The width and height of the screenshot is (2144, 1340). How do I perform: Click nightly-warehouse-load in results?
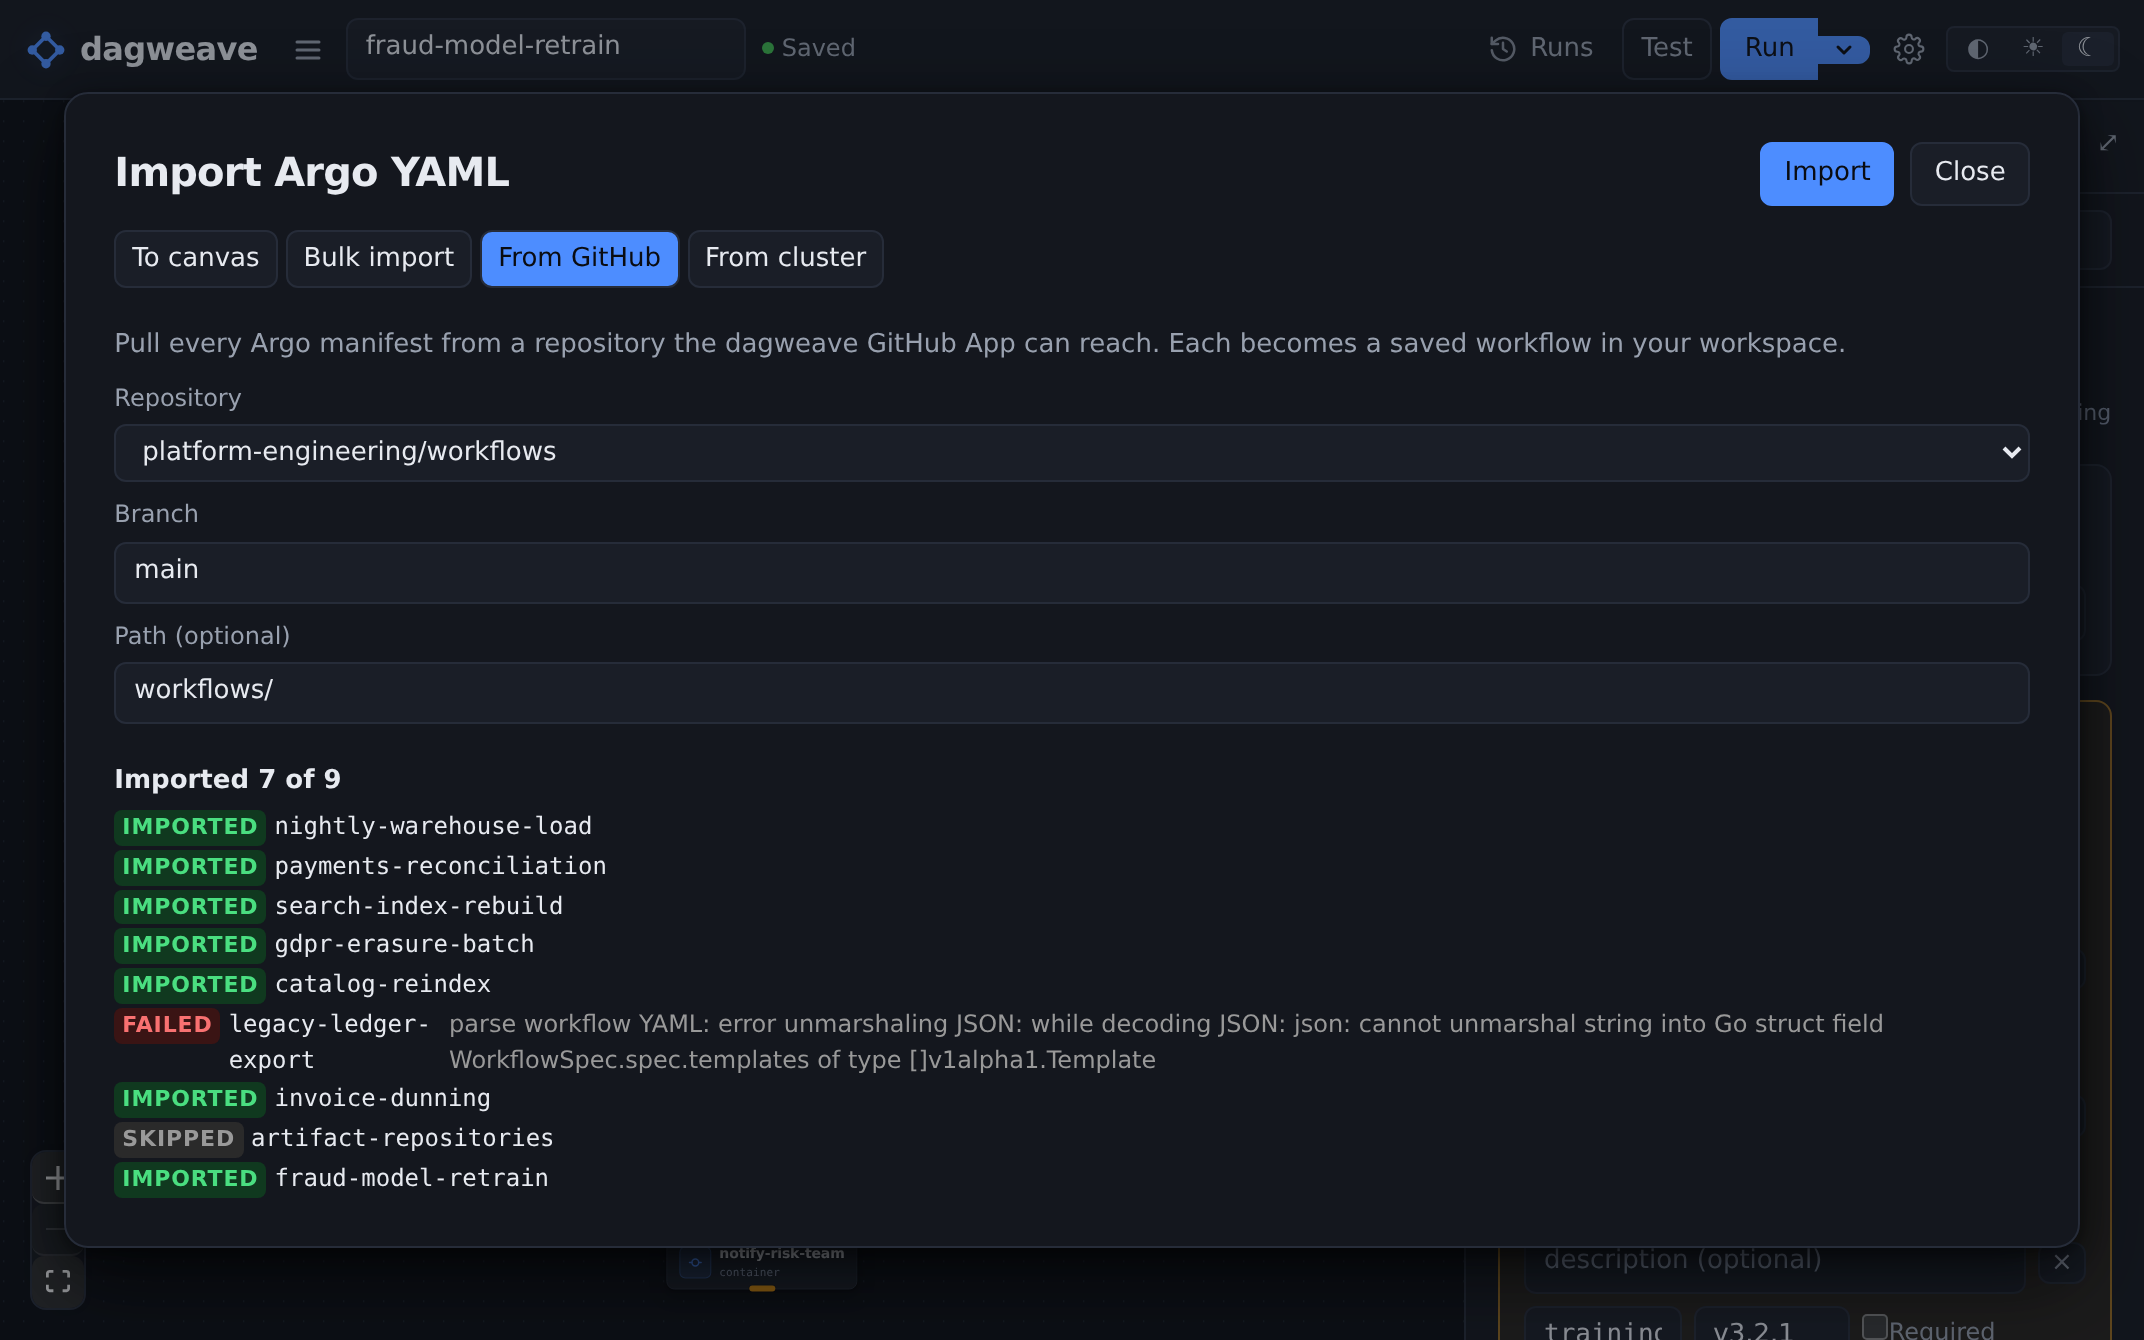[433, 827]
